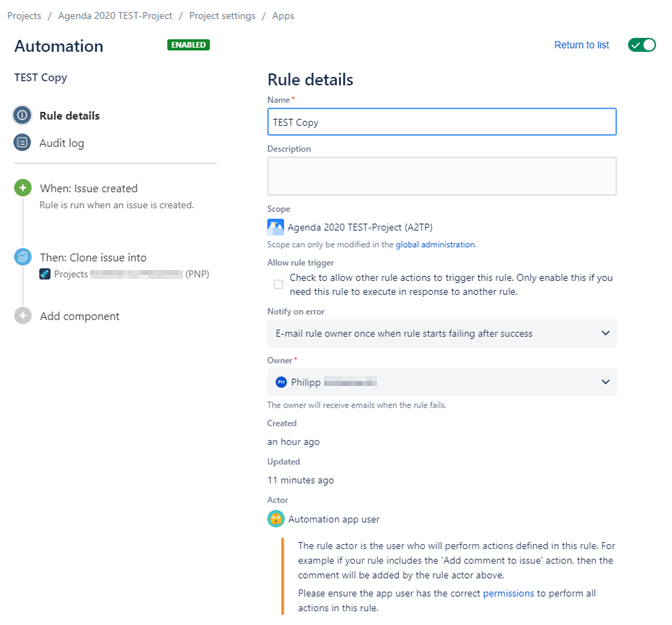Click the Philipp owner avatar icon
Screen dimensions: 672x625
point(281,382)
